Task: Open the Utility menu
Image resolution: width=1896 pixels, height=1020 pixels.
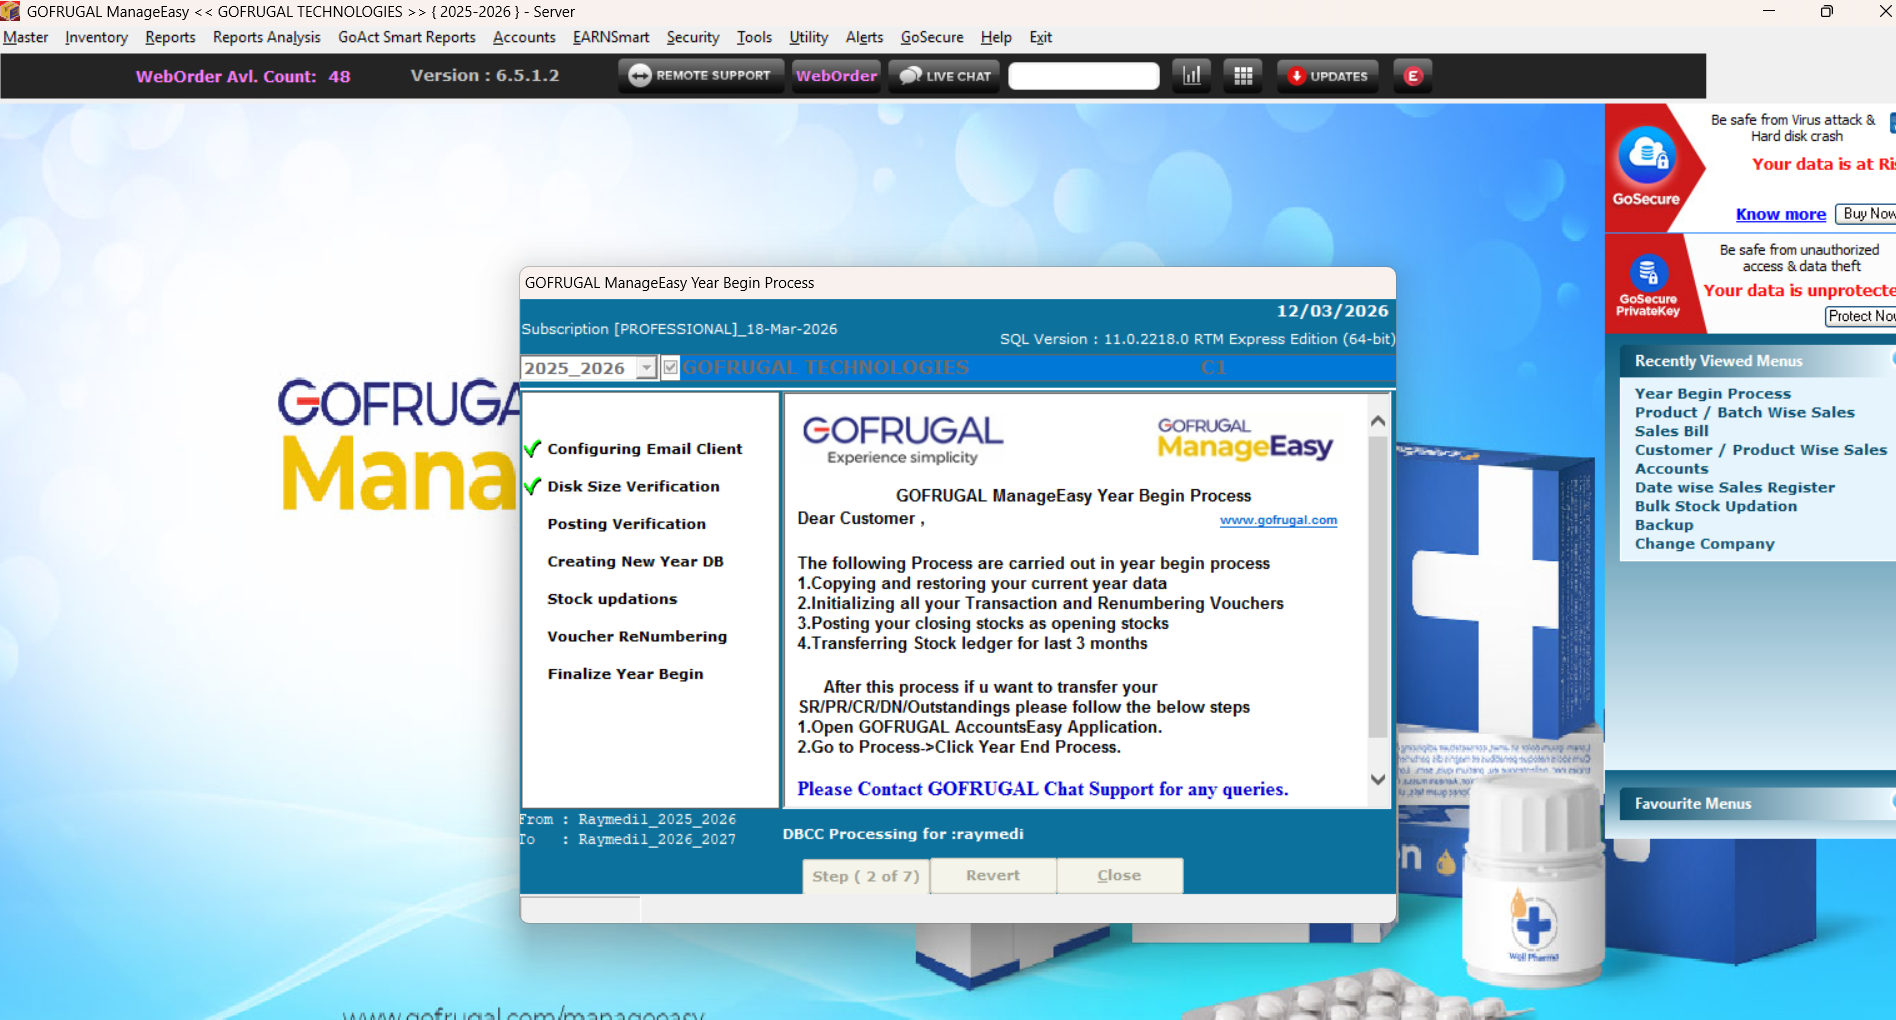Action: click(x=808, y=37)
